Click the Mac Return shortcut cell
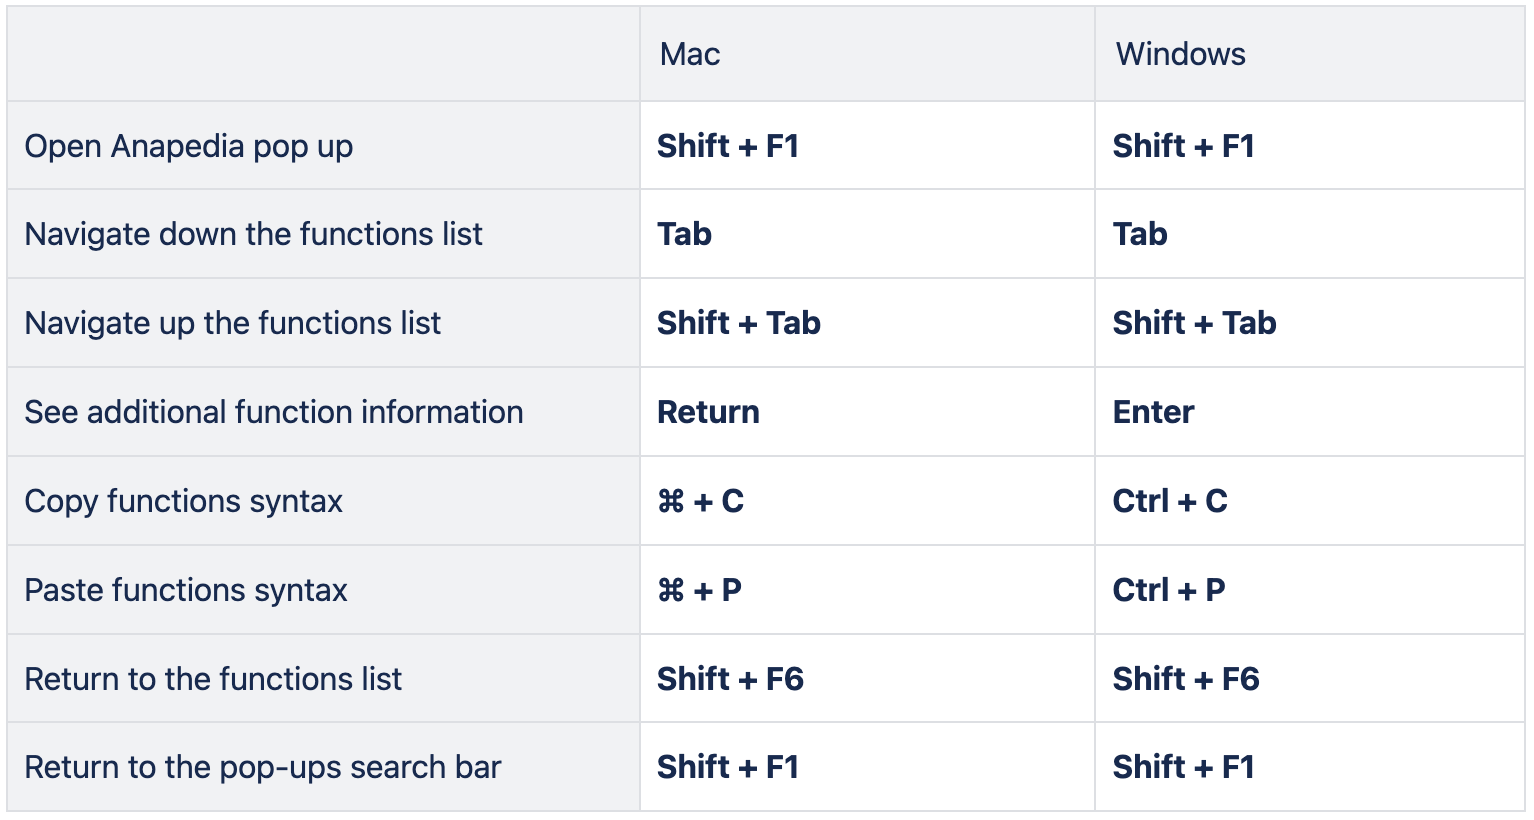 point(867,412)
